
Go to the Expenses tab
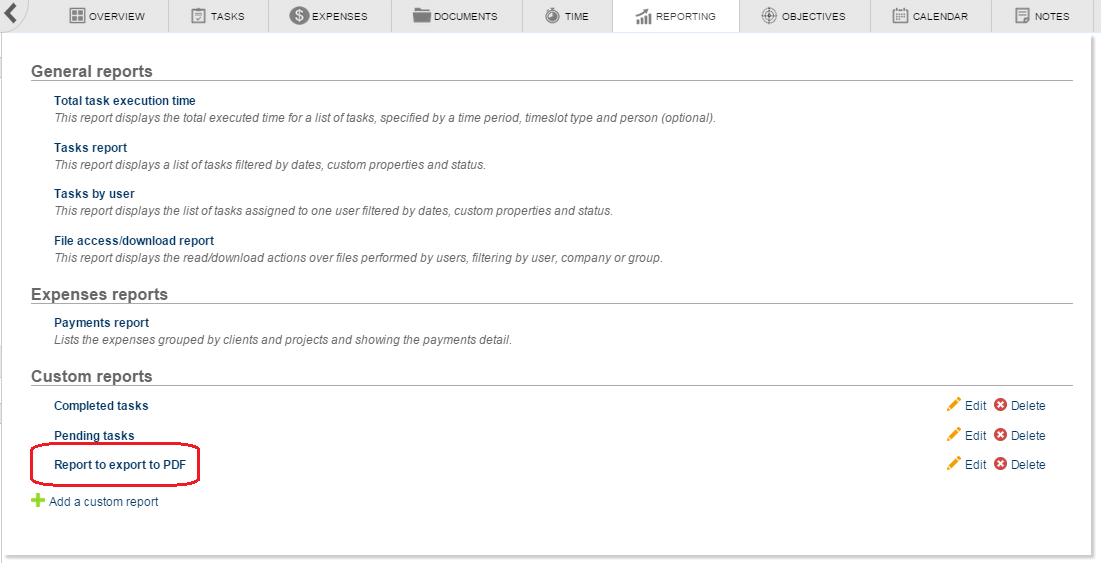pyautogui.click(x=328, y=16)
